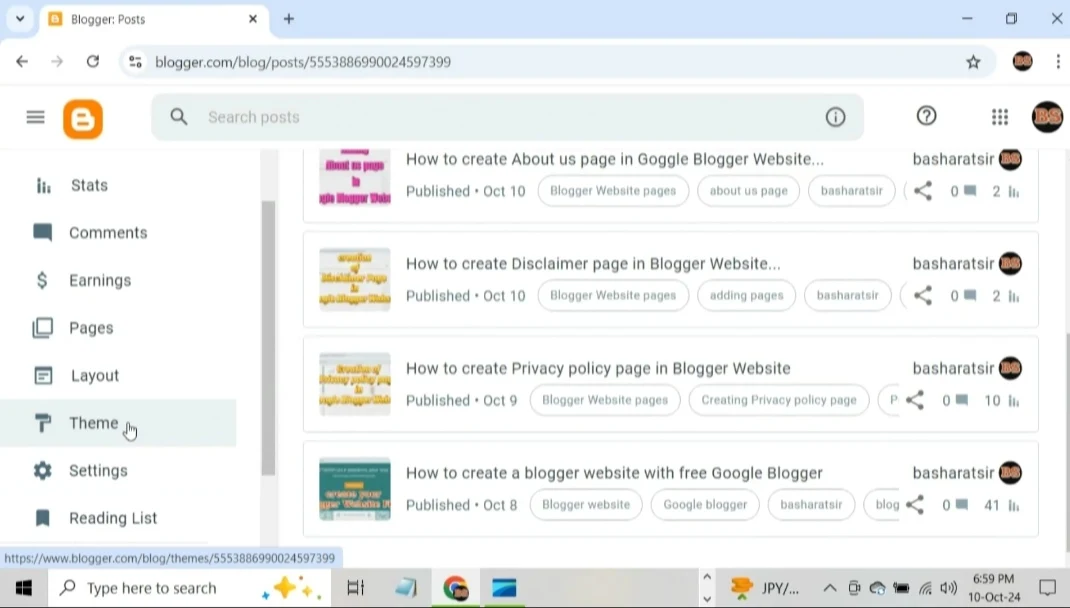Bookmark this page with the star
Image resolution: width=1070 pixels, height=608 pixels.
pyautogui.click(x=973, y=62)
